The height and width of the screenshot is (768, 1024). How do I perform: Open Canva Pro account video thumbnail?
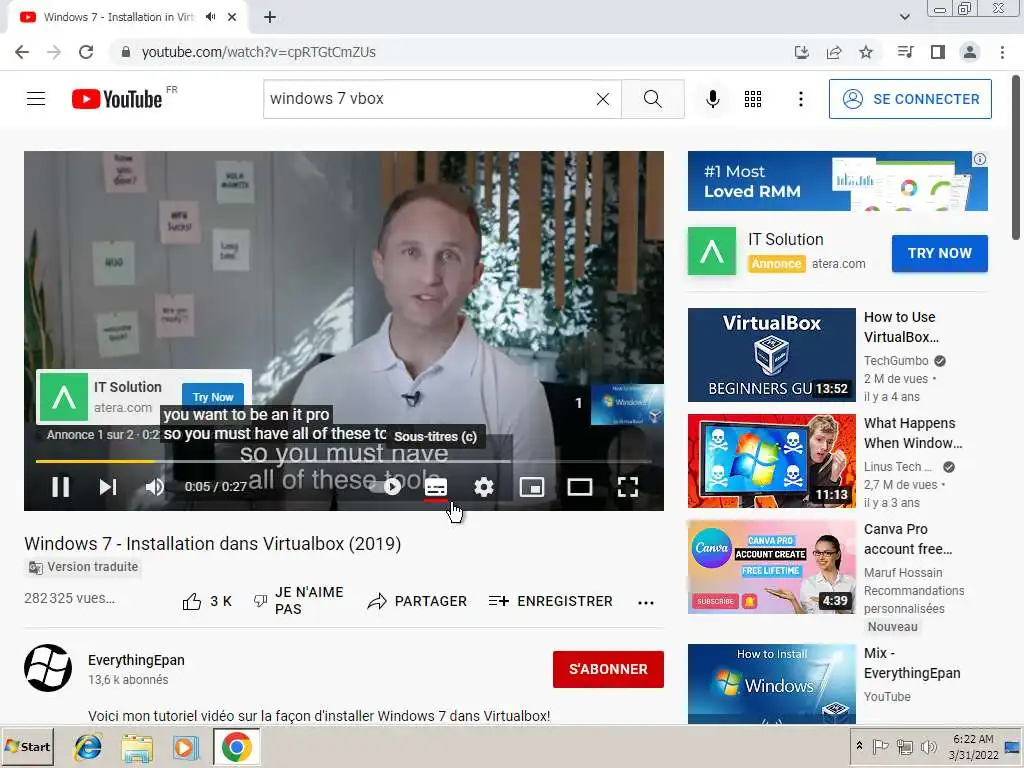click(771, 567)
